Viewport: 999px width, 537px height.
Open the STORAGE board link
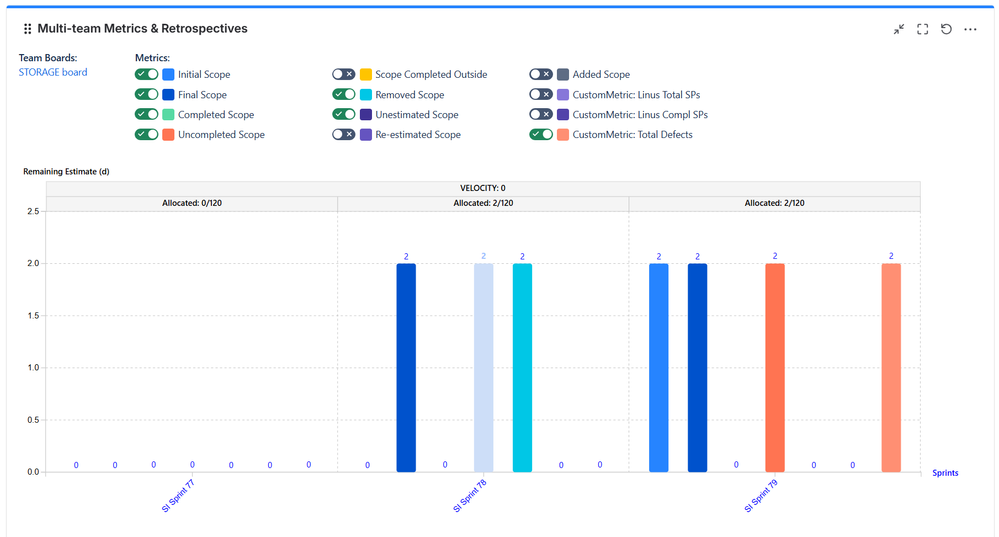tap(53, 72)
